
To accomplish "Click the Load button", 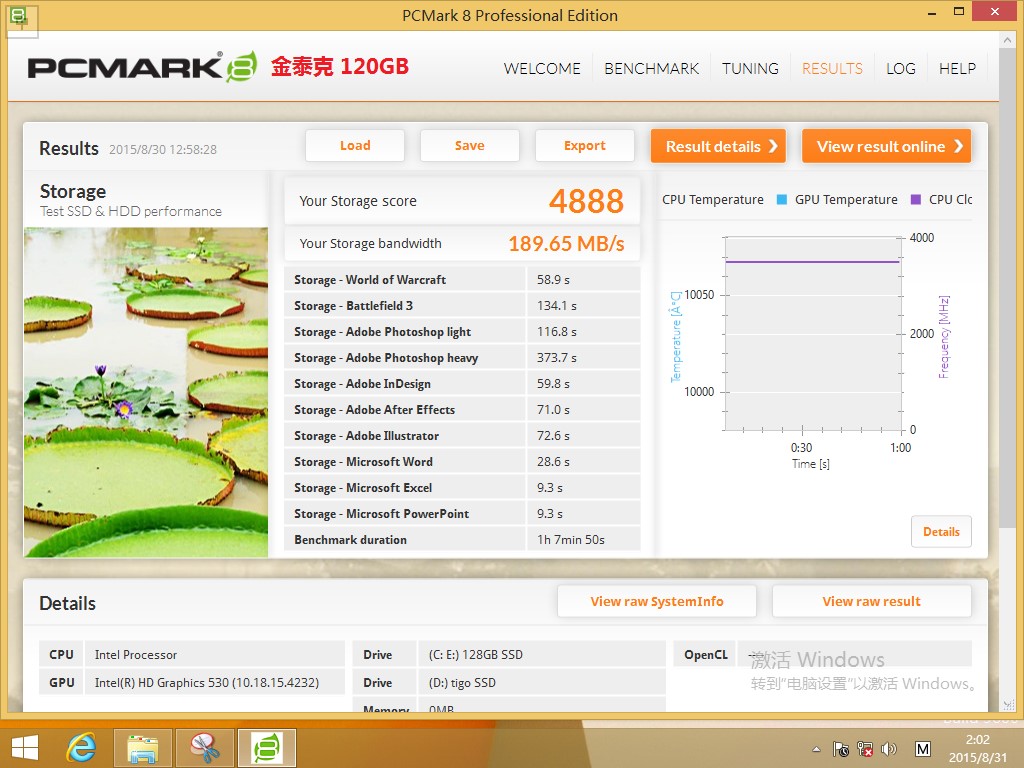I will [x=355, y=146].
